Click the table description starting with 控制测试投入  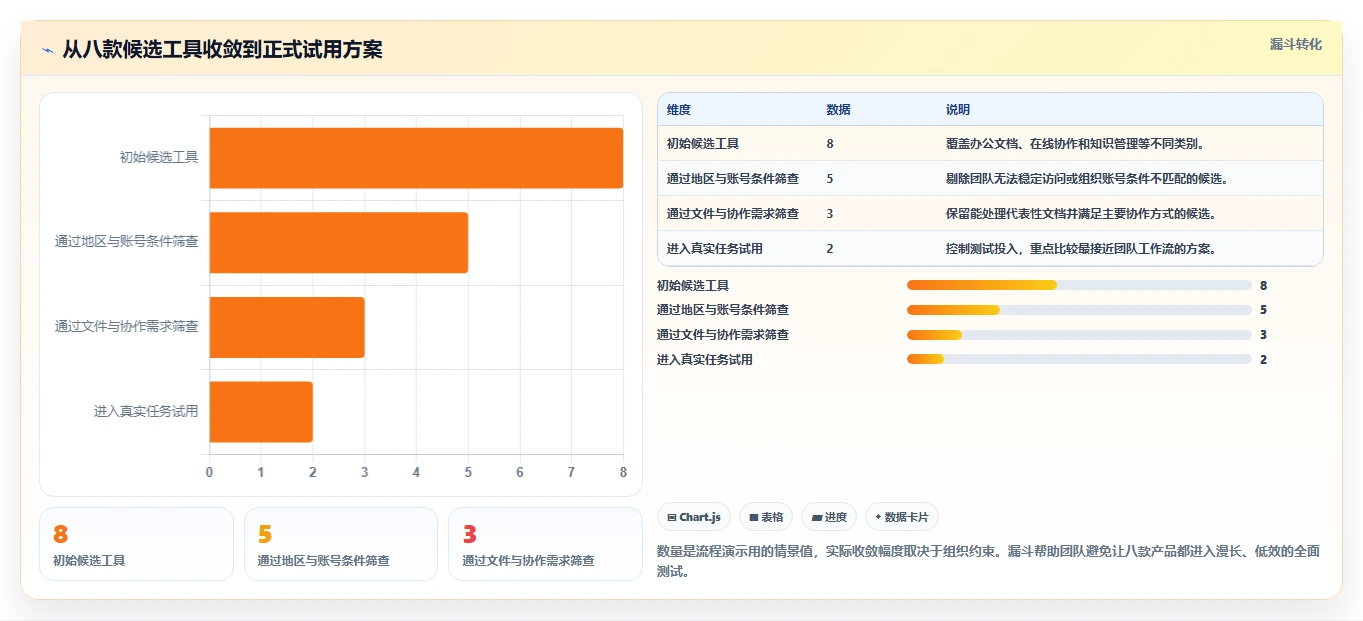[1081, 249]
